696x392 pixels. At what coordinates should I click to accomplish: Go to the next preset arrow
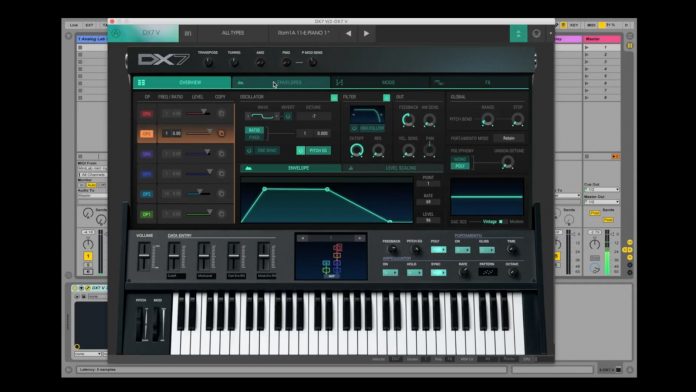coord(366,33)
